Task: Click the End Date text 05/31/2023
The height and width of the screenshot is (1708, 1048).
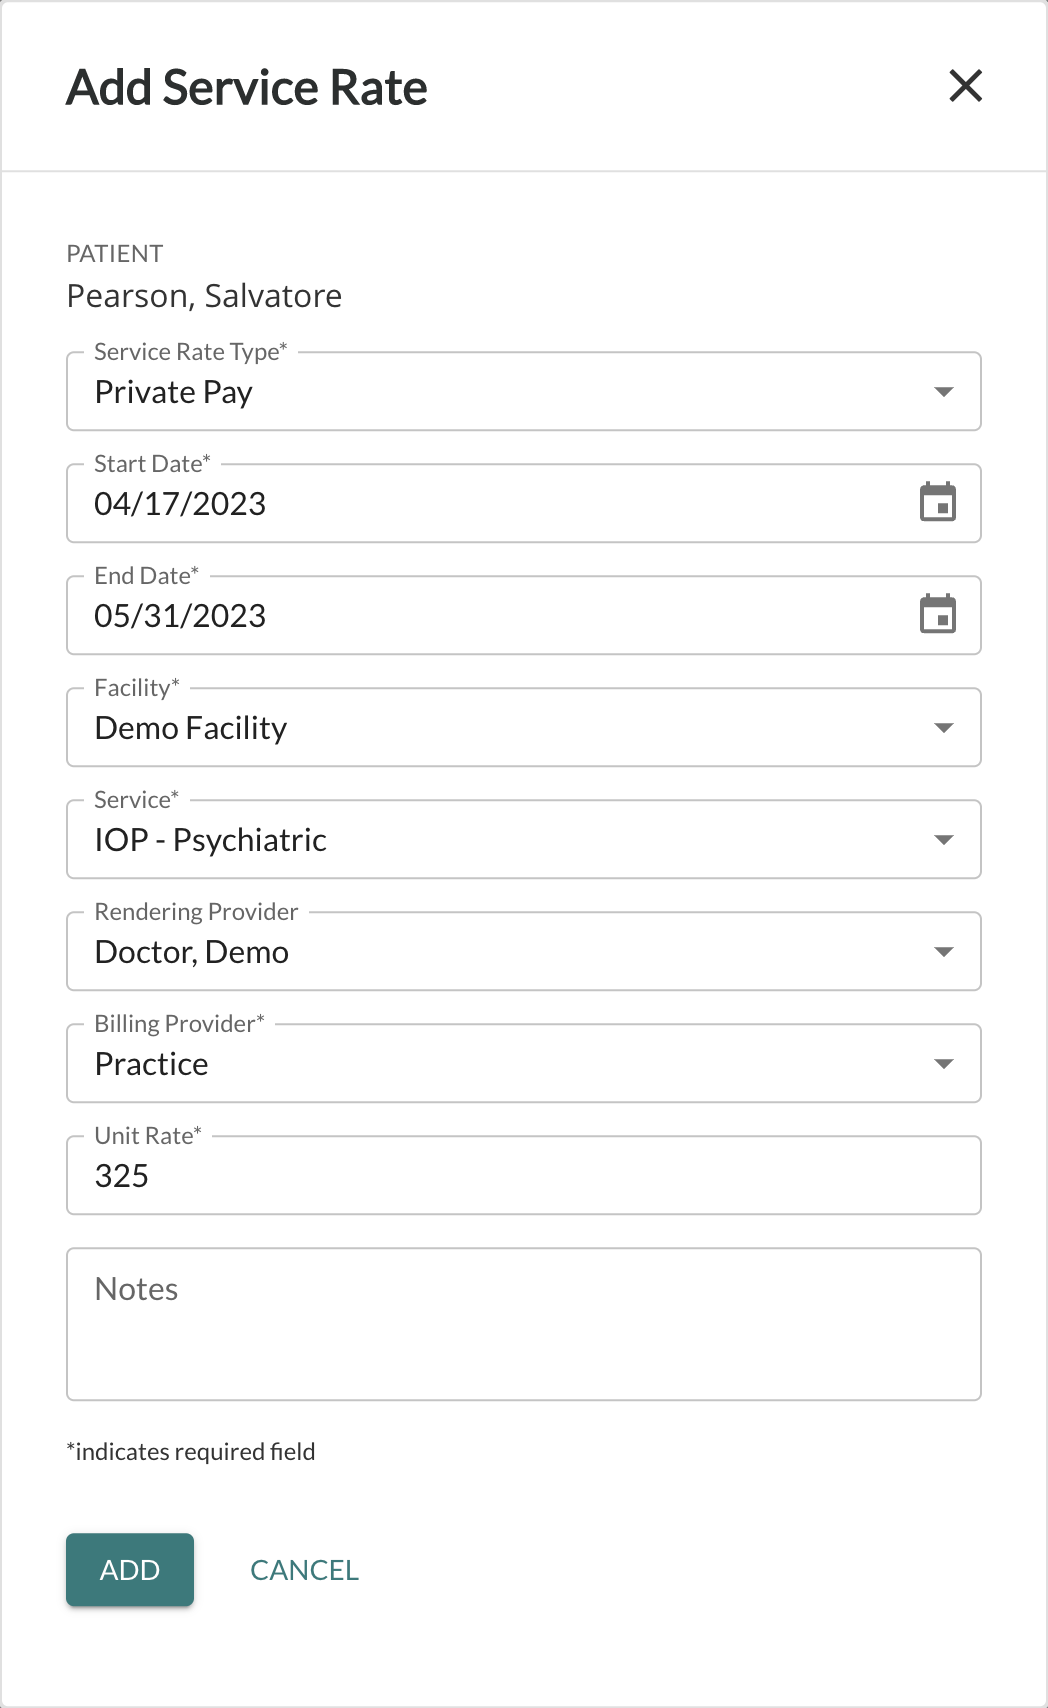Action: pyautogui.click(x=181, y=616)
